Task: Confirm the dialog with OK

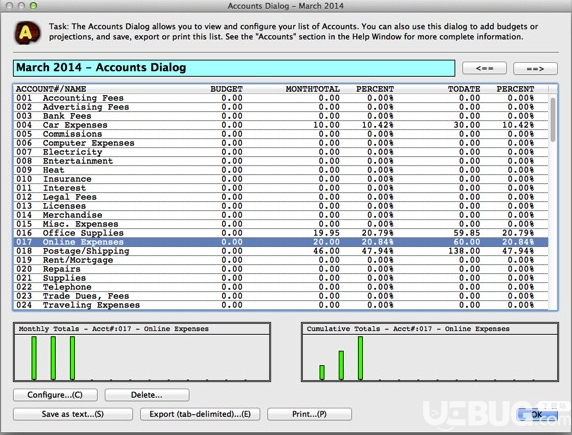Action: pos(537,415)
